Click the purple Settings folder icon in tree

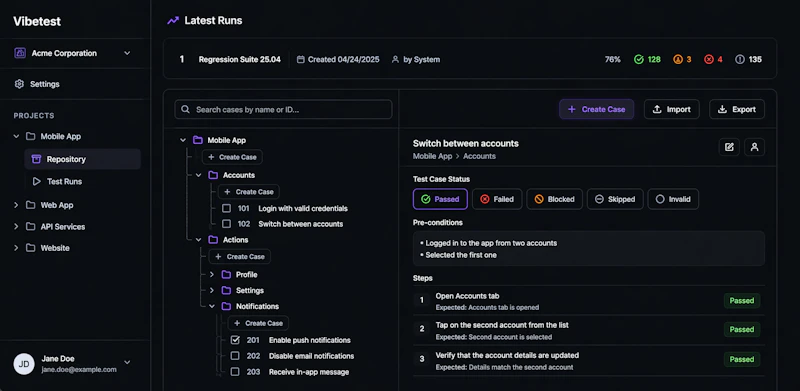[226, 290]
